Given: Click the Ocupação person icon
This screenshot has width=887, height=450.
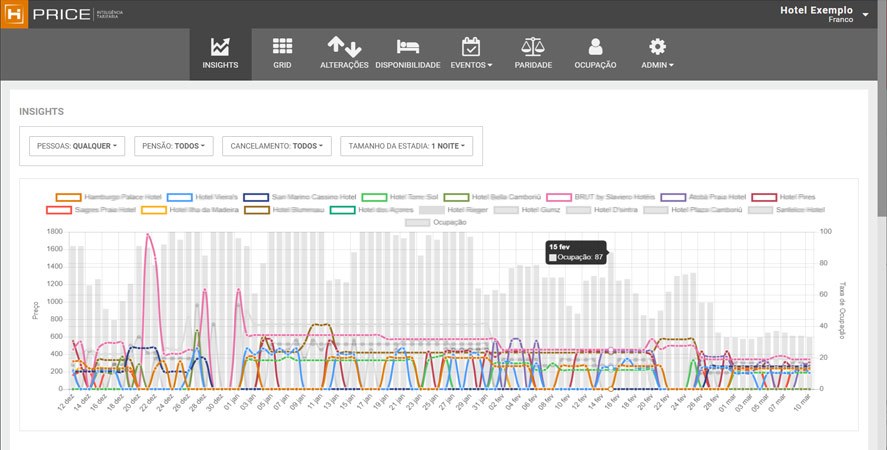Looking at the screenshot, I should (x=596, y=47).
